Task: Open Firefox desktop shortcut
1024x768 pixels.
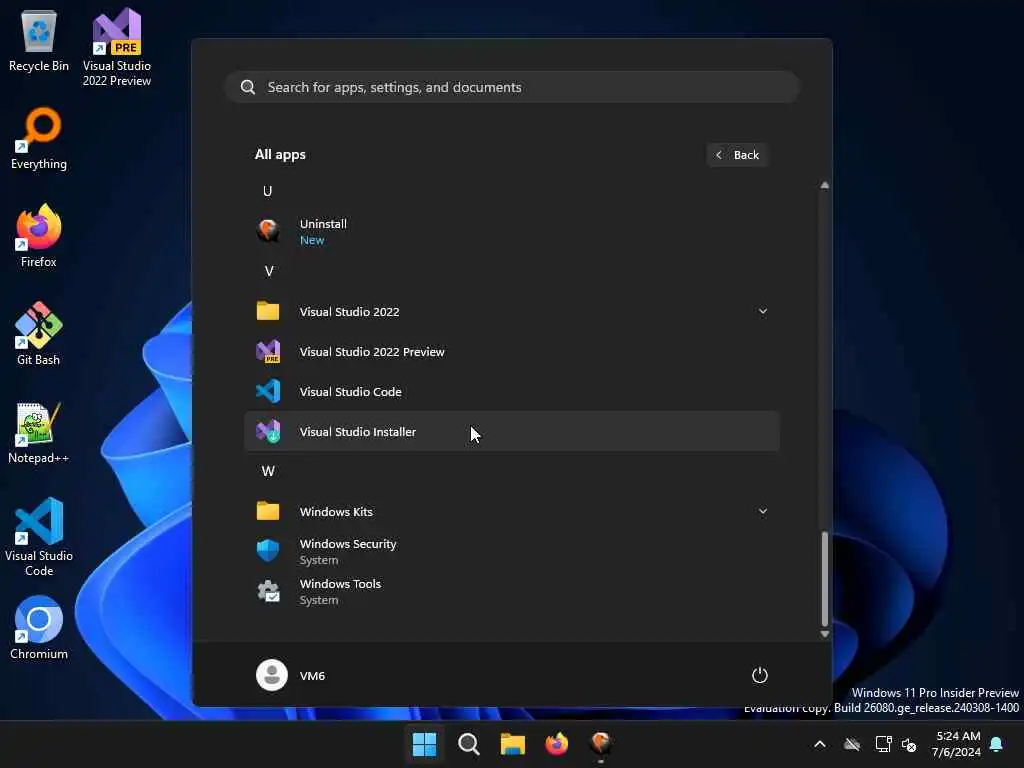Action: tap(39, 236)
